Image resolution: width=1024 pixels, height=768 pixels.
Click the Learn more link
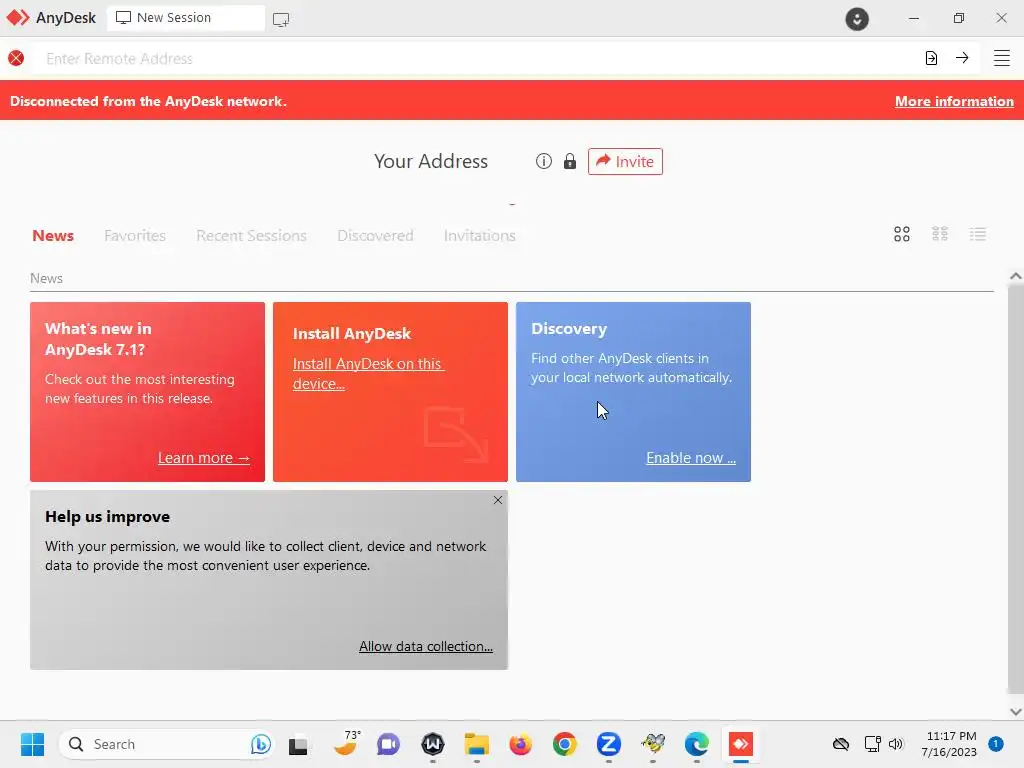click(x=204, y=458)
